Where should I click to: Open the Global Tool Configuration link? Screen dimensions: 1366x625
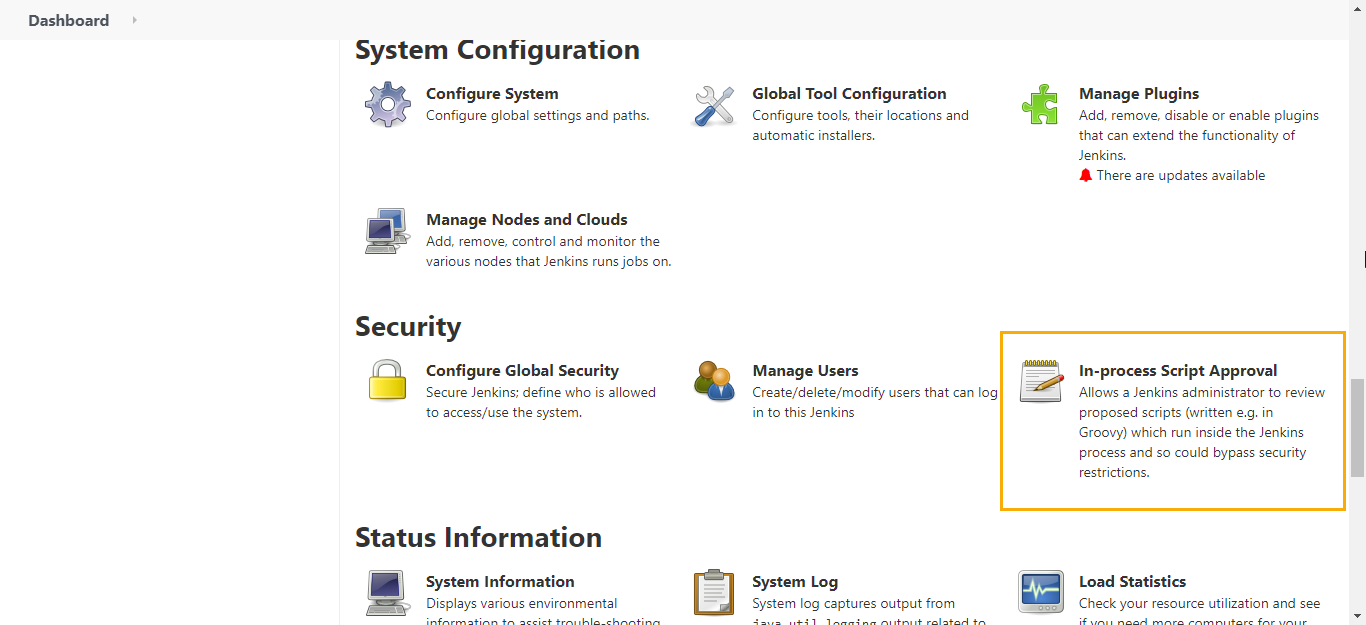click(x=849, y=94)
